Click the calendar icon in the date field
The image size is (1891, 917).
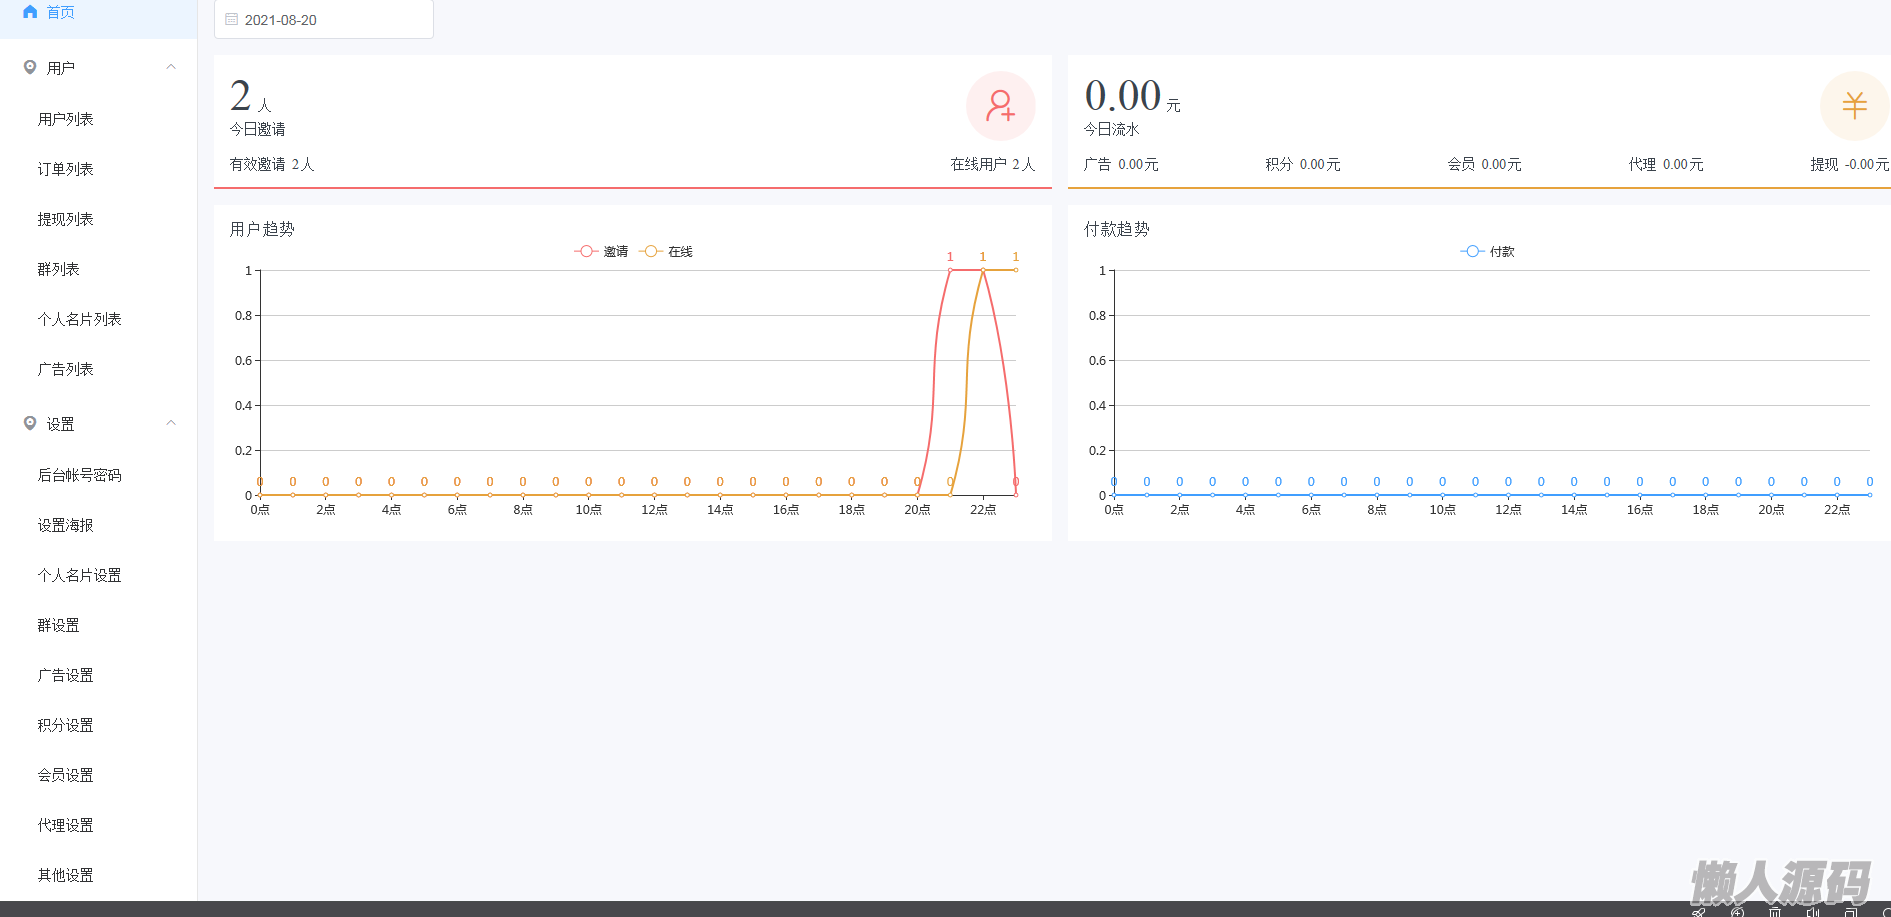pyautogui.click(x=232, y=19)
